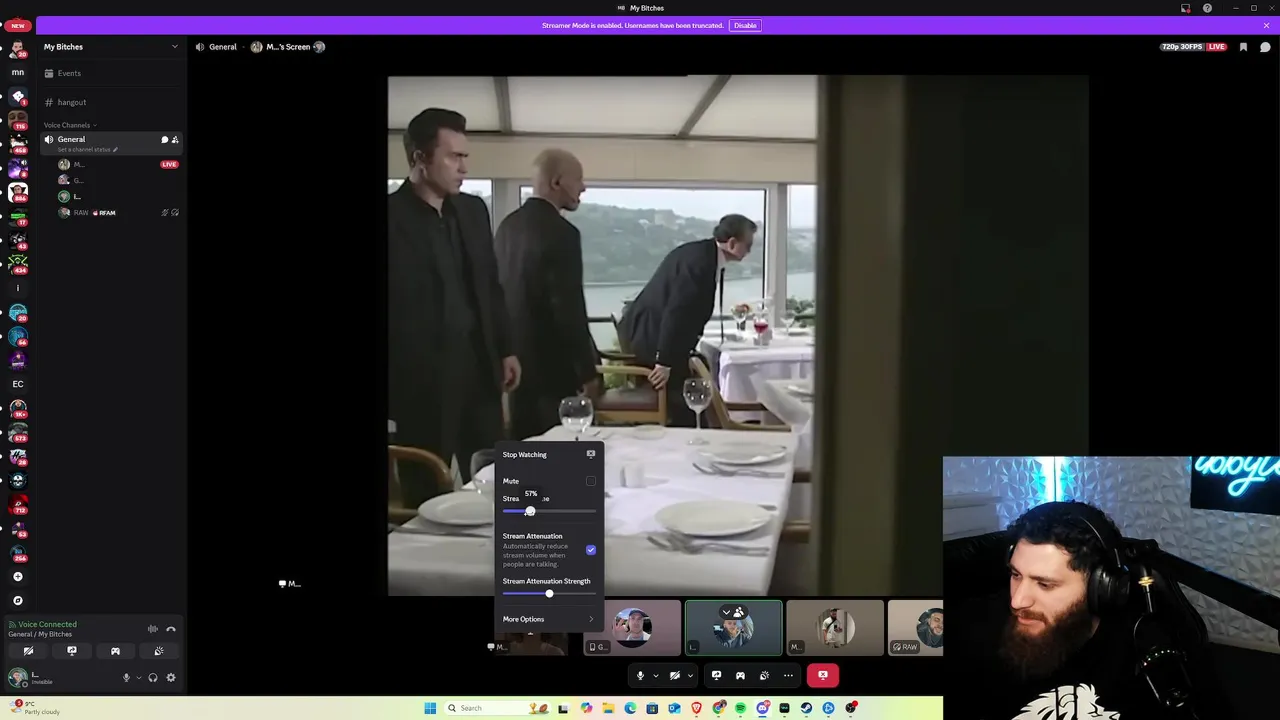Open the user avatar in bottom-left panel
Screen dimensions: 1280x720
pyautogui.click(x=17, y=678)
